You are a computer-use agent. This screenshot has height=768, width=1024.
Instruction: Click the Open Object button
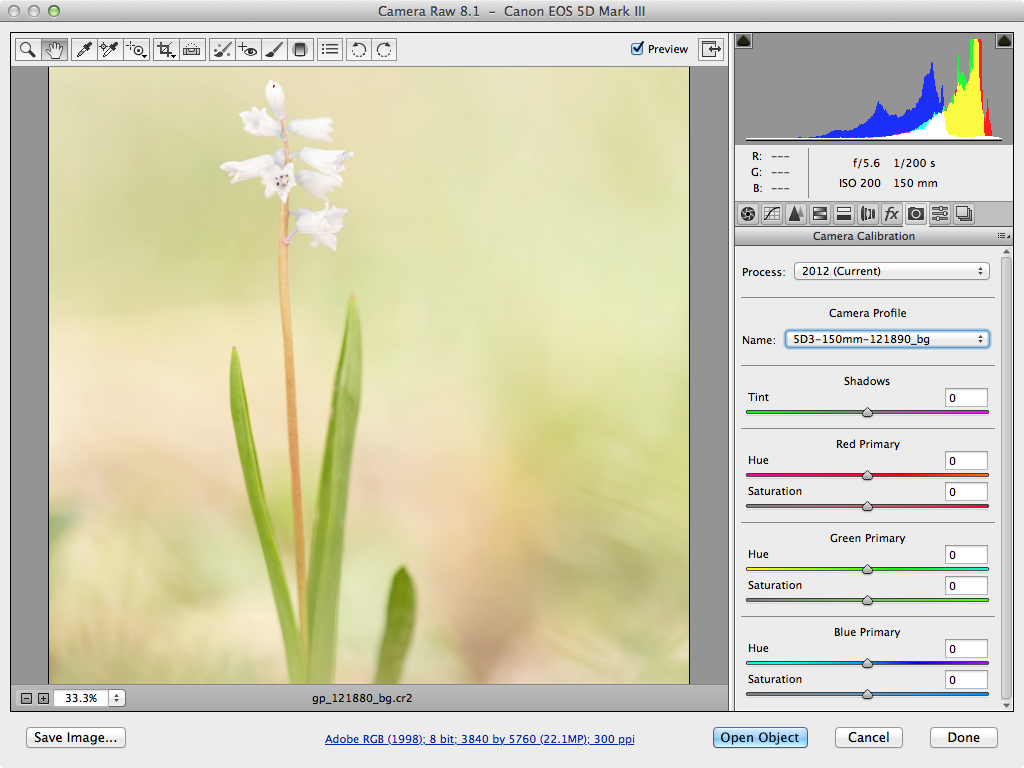point(760,737)
